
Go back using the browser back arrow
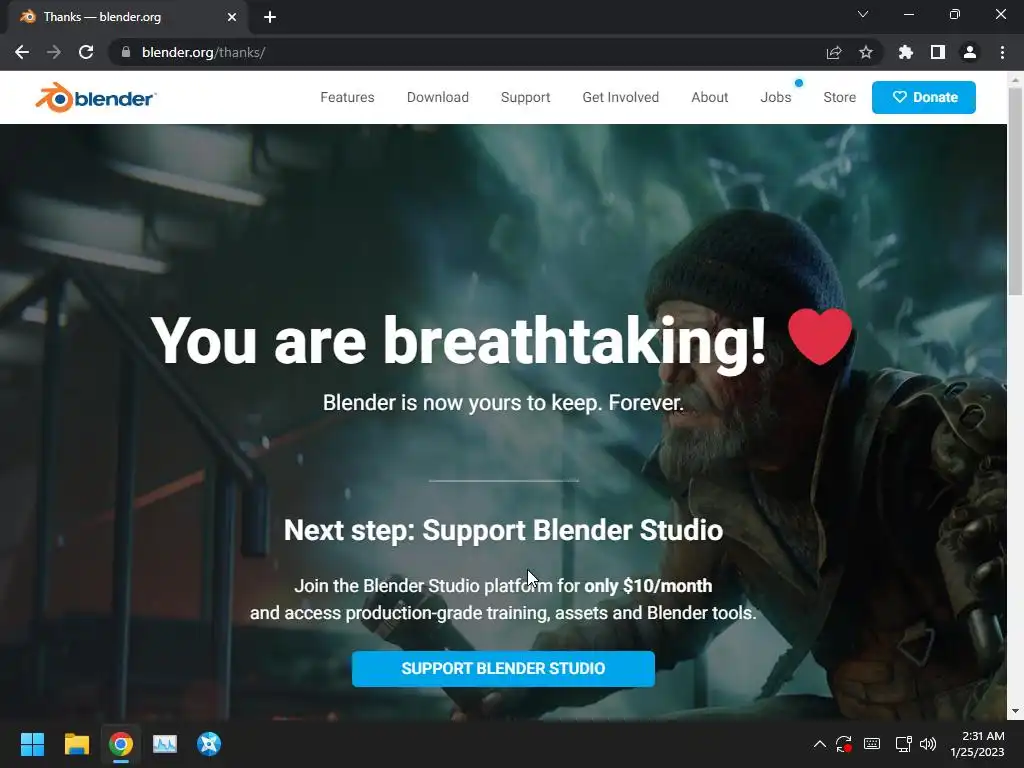[x=22, y=52]
